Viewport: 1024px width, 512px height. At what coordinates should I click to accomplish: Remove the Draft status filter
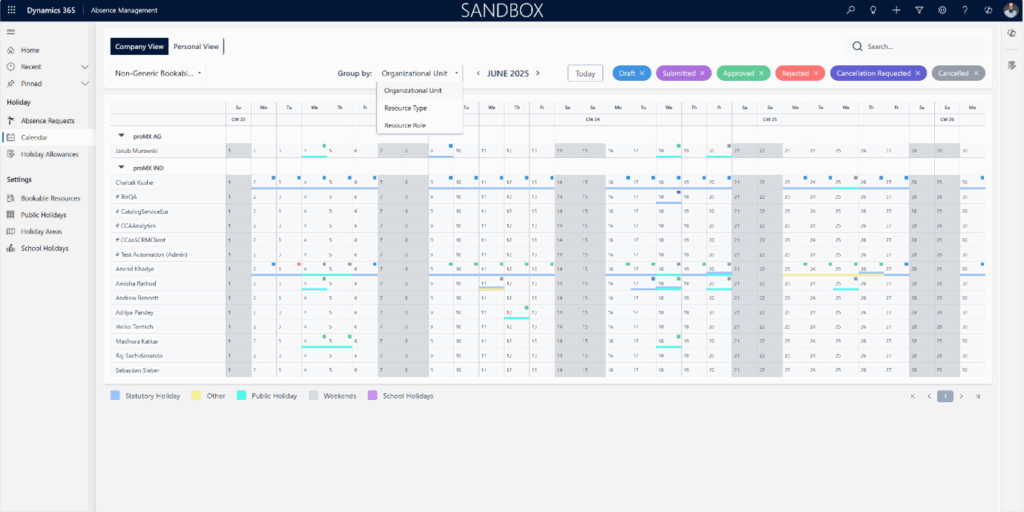642,74
